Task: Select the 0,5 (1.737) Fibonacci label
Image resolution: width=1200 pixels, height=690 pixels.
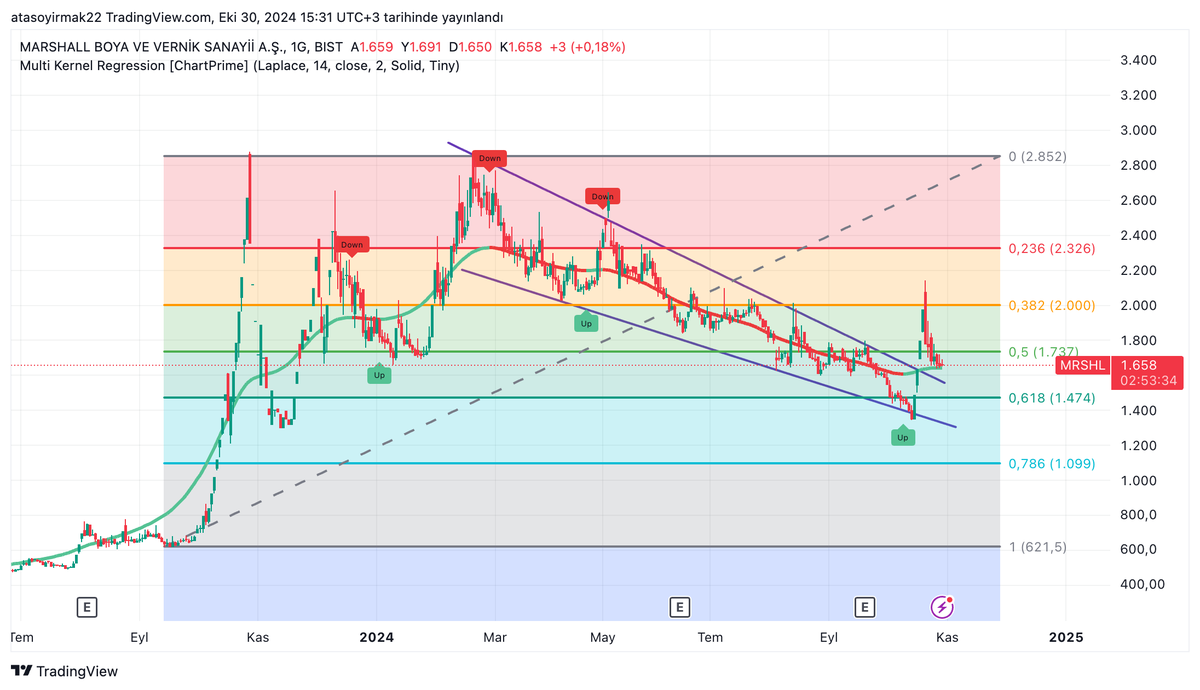Action: tap(1043, 351)
